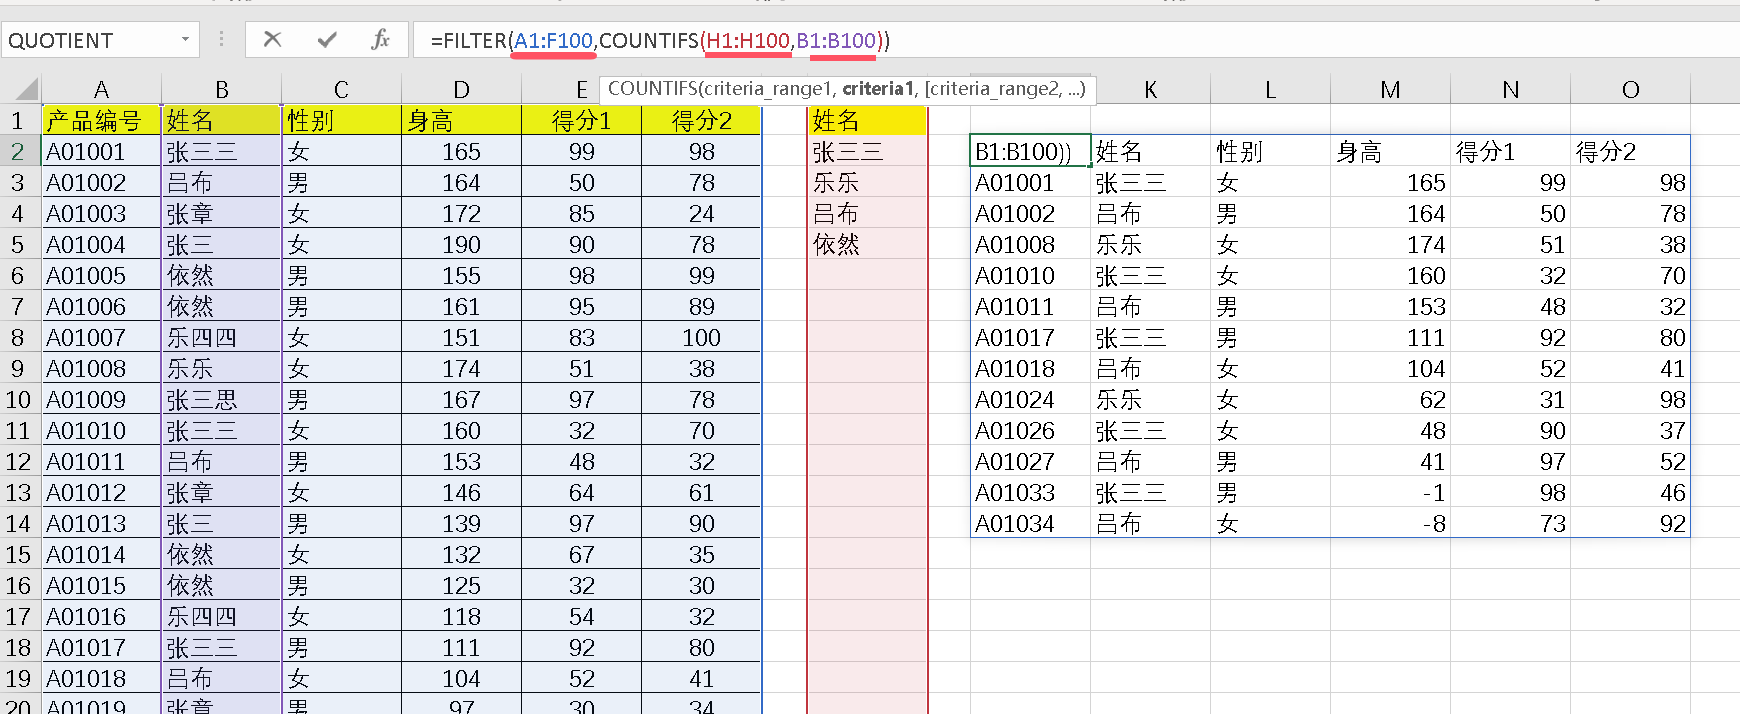This screenshot has height=714, width=1740.
Task: Select column O header
Action: tap(1630, 89)
